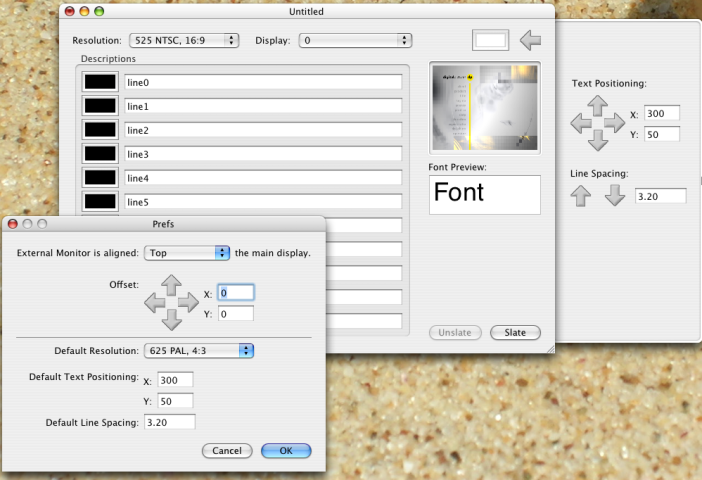This screenshot has height=480, width=702.
Task: Click the line2 description text field
Action: 263,130
